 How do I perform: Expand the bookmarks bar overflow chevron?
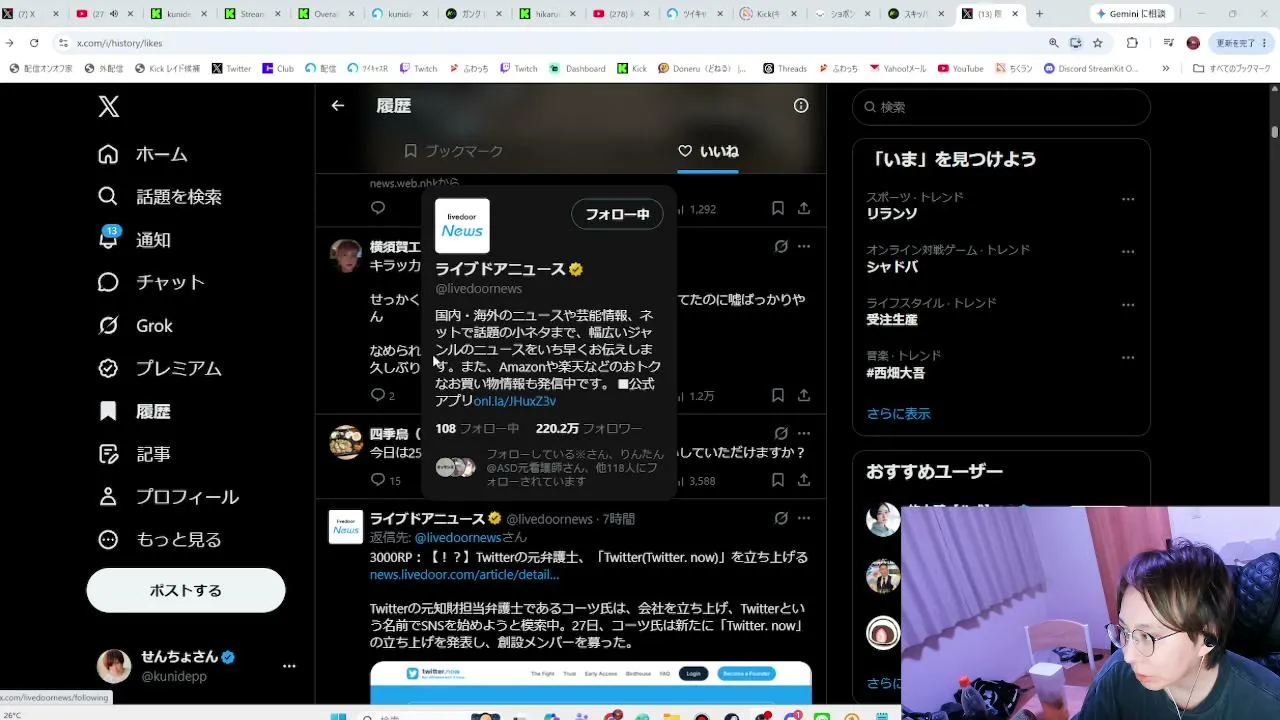(x=1166, y=69)
